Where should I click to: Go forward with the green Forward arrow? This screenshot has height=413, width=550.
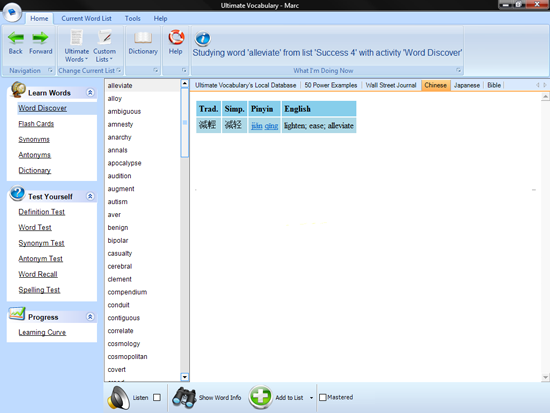[40, 38]
